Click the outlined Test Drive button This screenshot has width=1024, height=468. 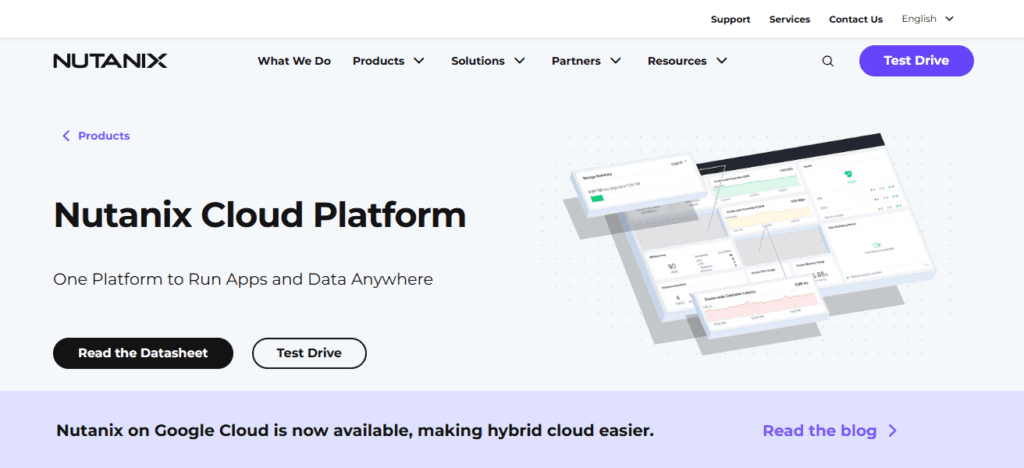tap(309, 353)
